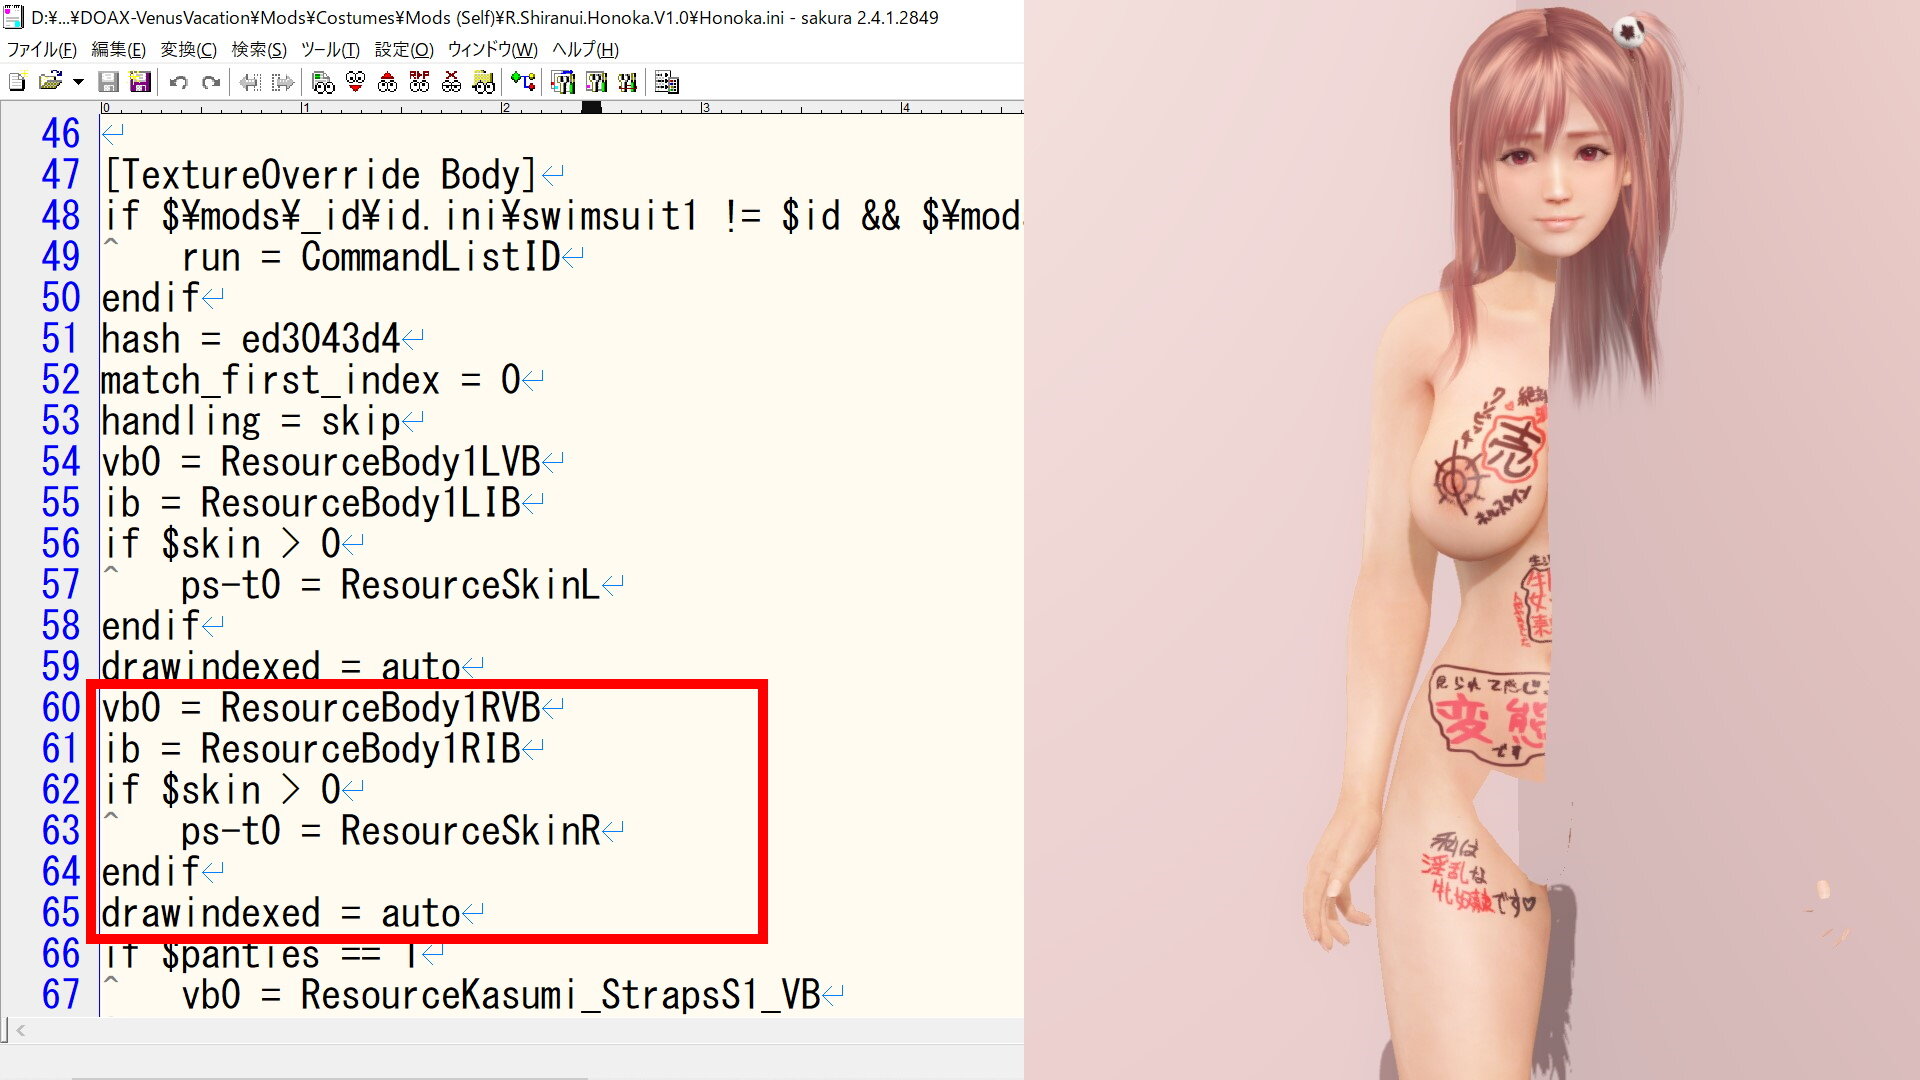Click the line 48 'if $¥mods¥_id¥id.ini¥swimsuit1' text
The width and height of the screenshot is (1920, 1080).
point(400,216)
